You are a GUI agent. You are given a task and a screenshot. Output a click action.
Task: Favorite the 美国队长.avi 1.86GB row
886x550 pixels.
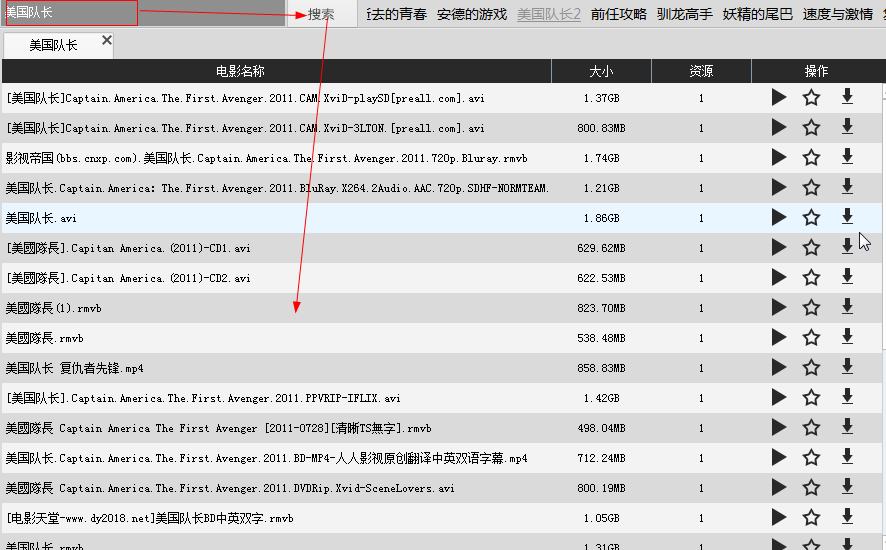point(811,217)
